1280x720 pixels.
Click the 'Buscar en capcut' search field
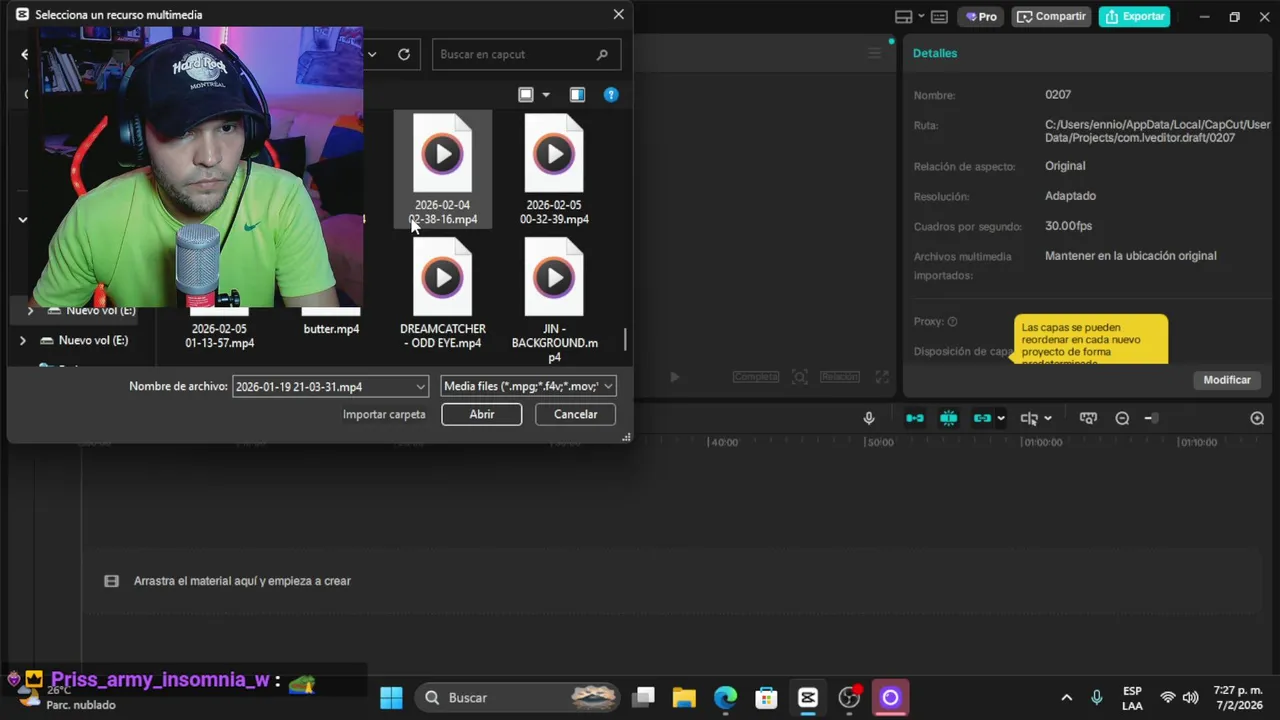pos(526,54)
